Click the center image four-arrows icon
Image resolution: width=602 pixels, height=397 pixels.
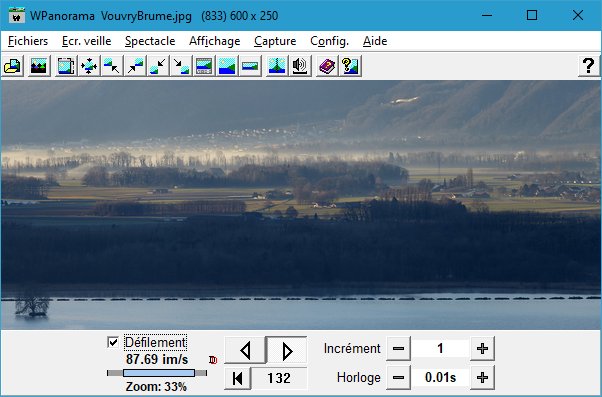point(89,66)
